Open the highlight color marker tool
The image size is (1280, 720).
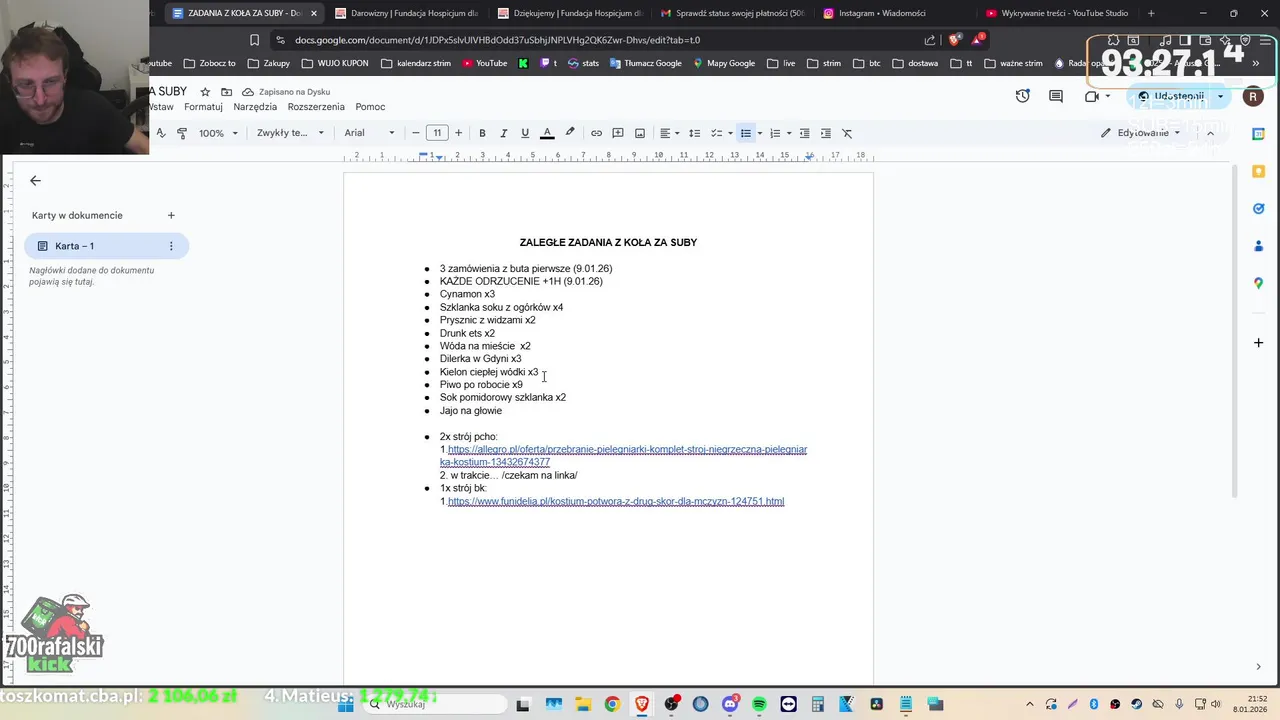tap(570, 133)
